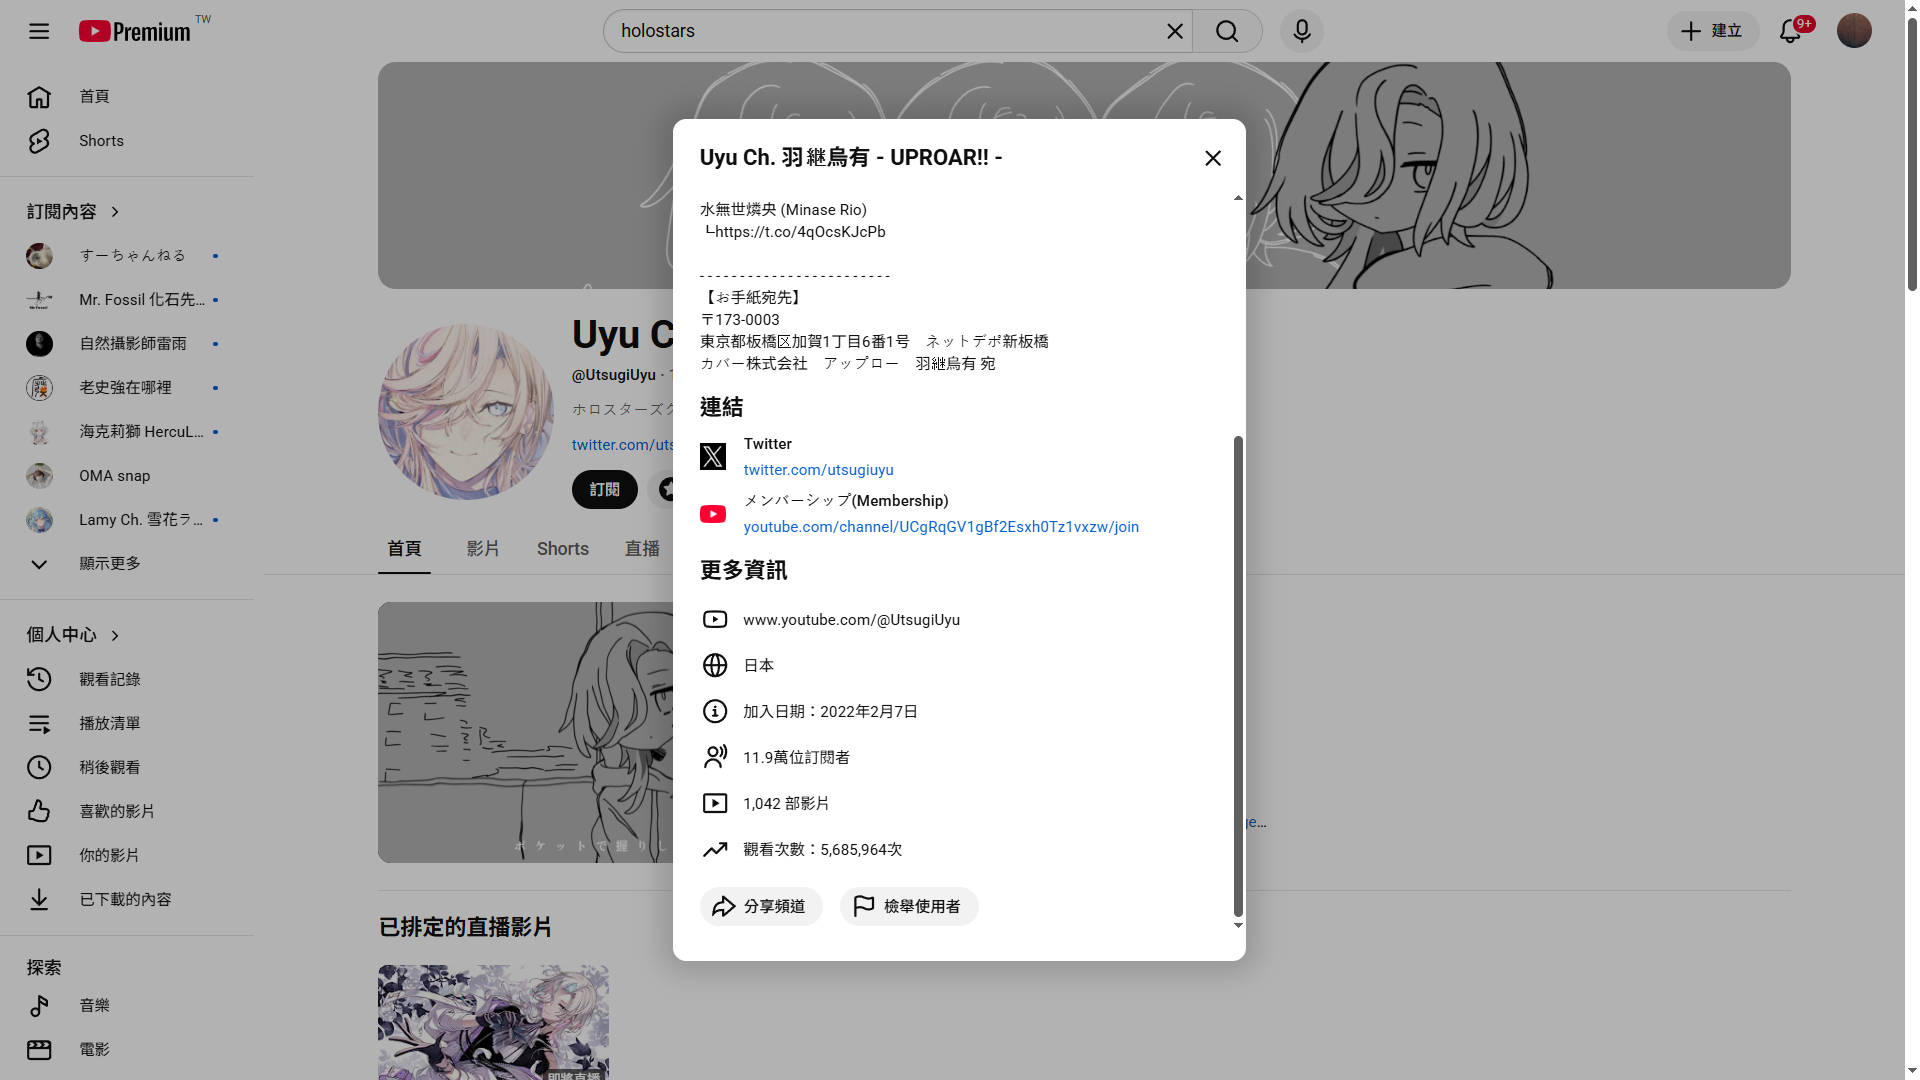Open watch history in the sidebar
The height and width of the screenshot is (1080, 1920).
tap(109, 679)
